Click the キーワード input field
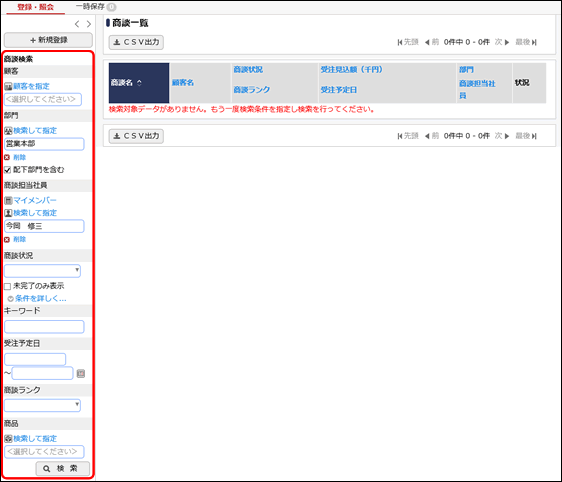The height and width of the screenshot is (482, 562). point(44,327)
